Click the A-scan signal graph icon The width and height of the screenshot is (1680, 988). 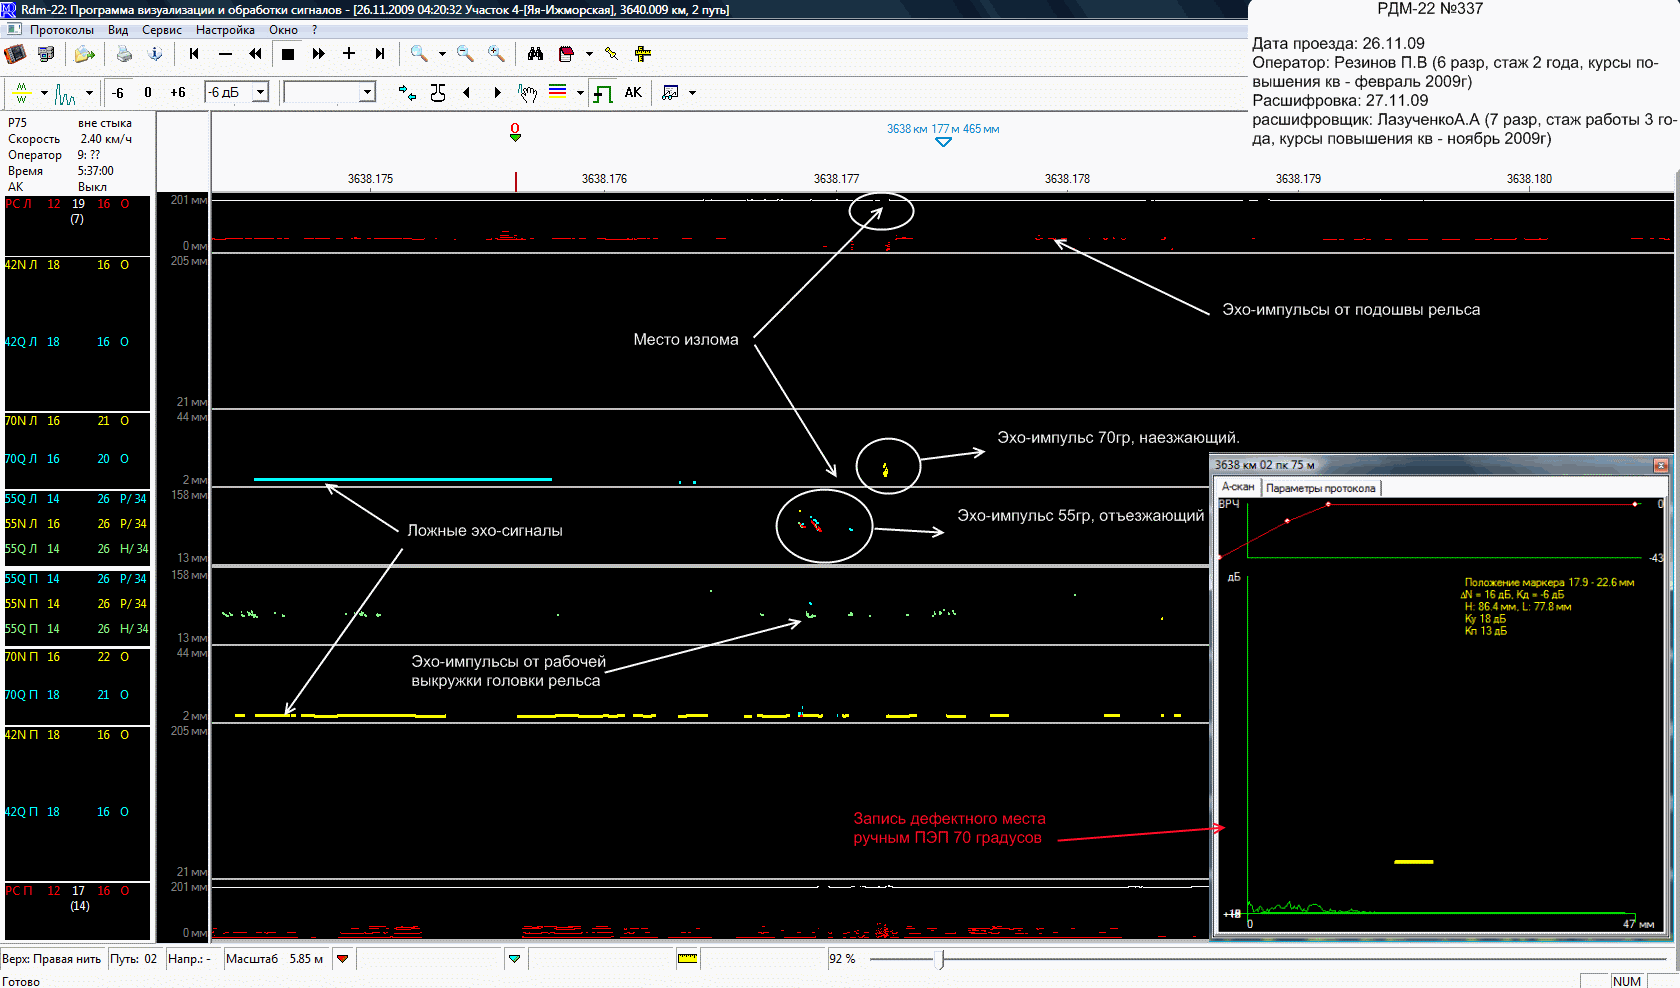(66, 93)
